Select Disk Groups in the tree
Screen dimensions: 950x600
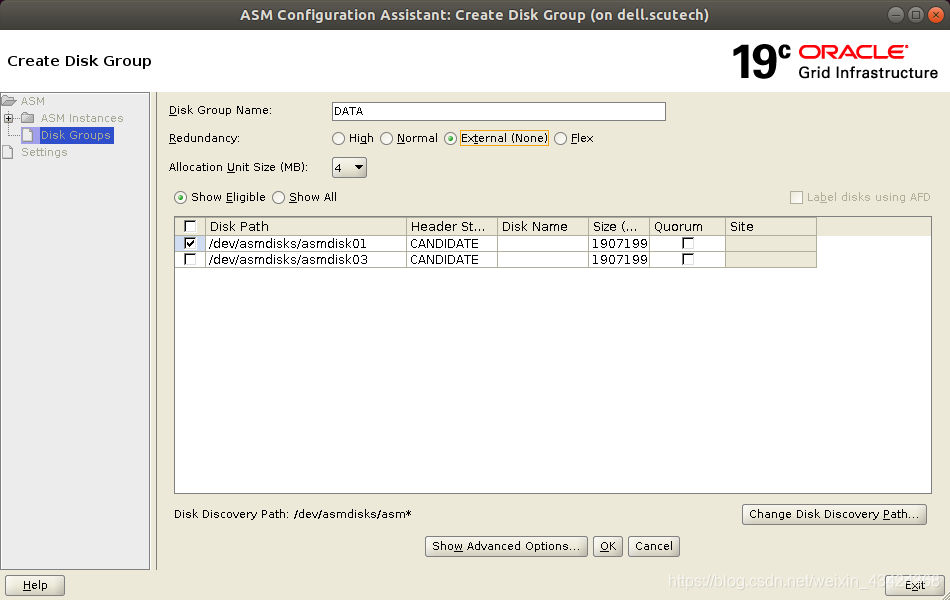point(76,135)
